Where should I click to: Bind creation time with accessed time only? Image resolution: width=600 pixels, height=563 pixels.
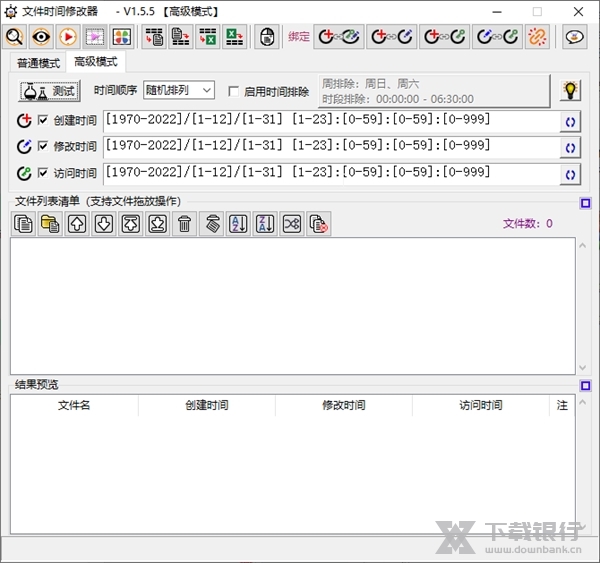tap(444, 37)
